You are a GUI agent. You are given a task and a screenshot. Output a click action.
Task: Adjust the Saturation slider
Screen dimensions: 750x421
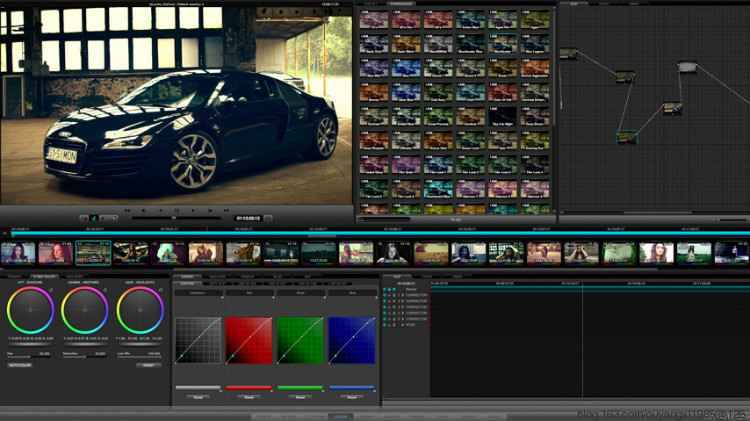84,357
